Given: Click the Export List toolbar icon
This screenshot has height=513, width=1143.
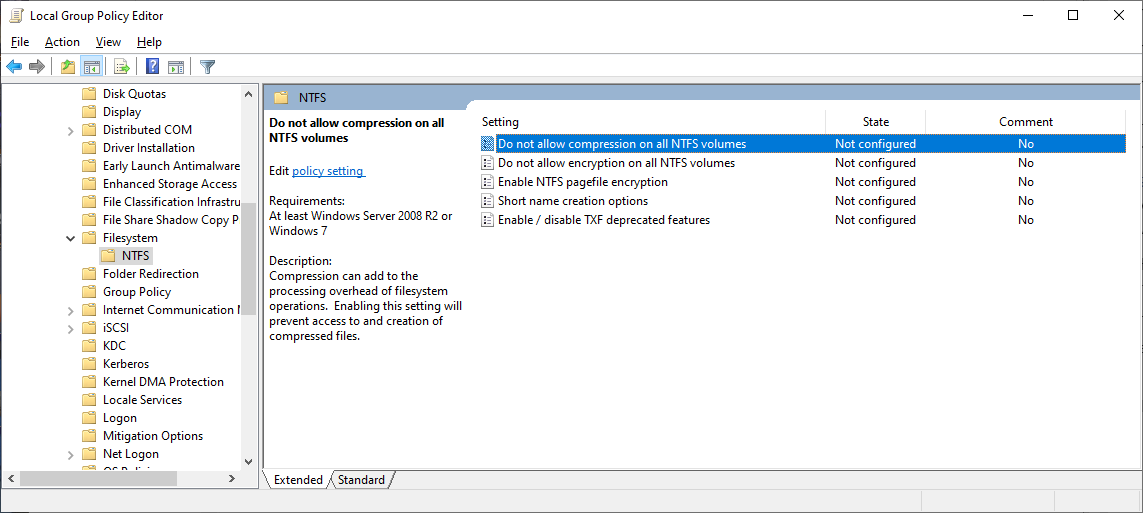Looking at the screenshot, I should [122, 67].
